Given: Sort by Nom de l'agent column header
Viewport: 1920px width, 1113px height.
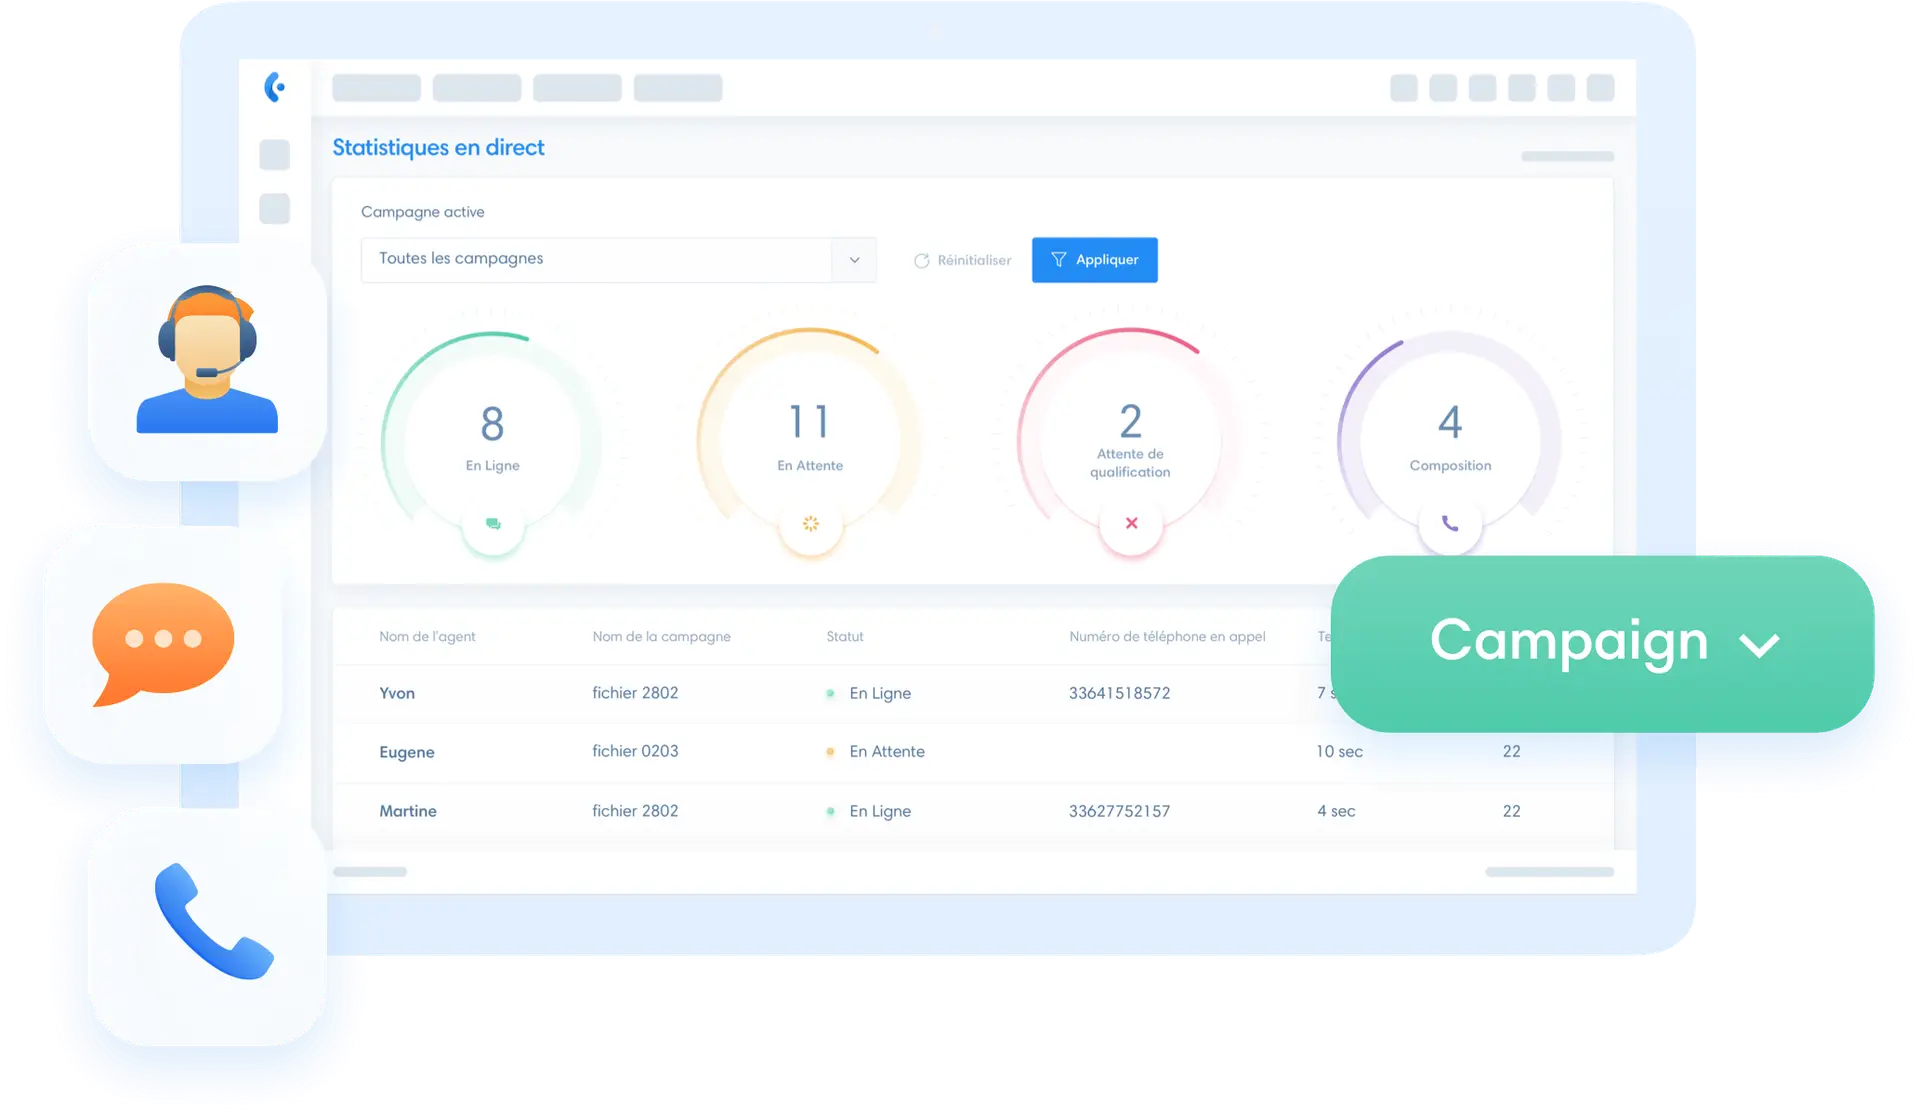Looking at the screenshot, I should pos(427,637).
